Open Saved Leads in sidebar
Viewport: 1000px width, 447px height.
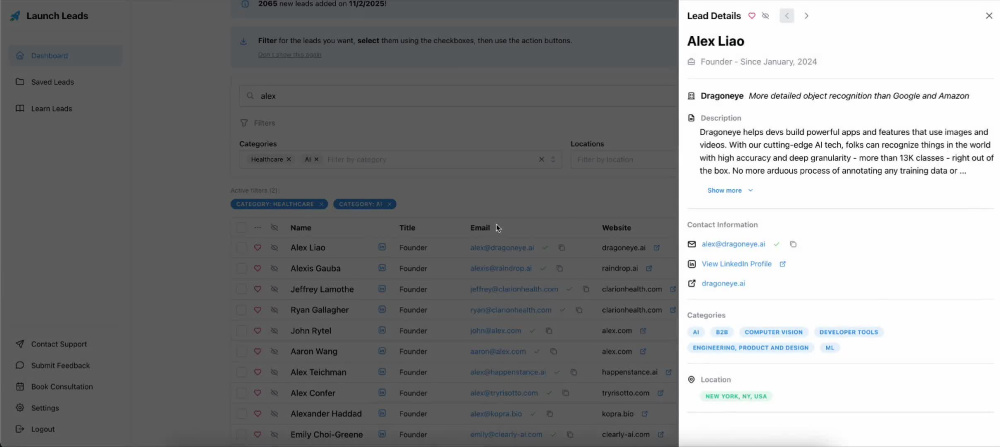point(52,82)
